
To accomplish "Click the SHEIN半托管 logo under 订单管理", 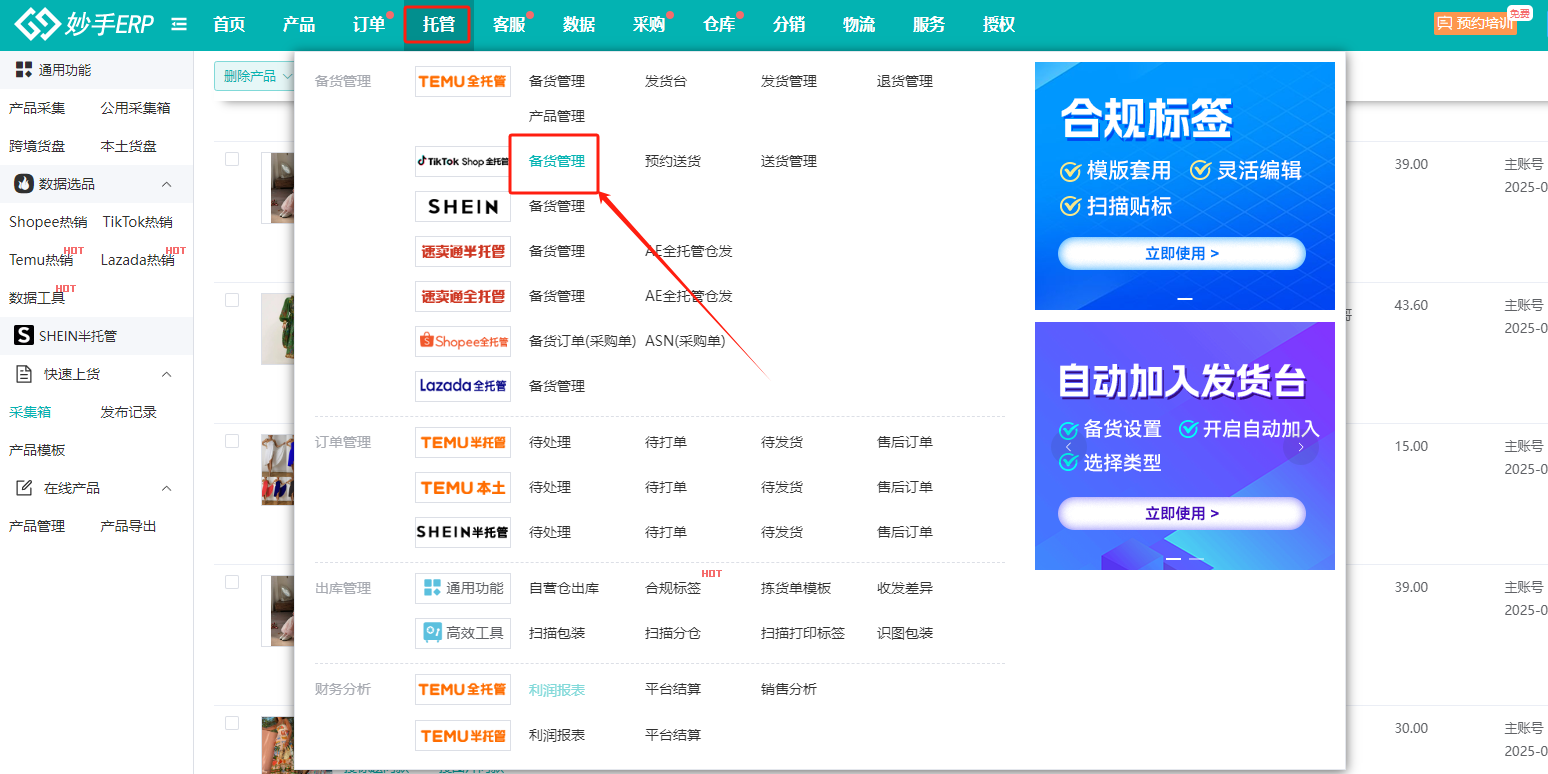I will point(463,532).
